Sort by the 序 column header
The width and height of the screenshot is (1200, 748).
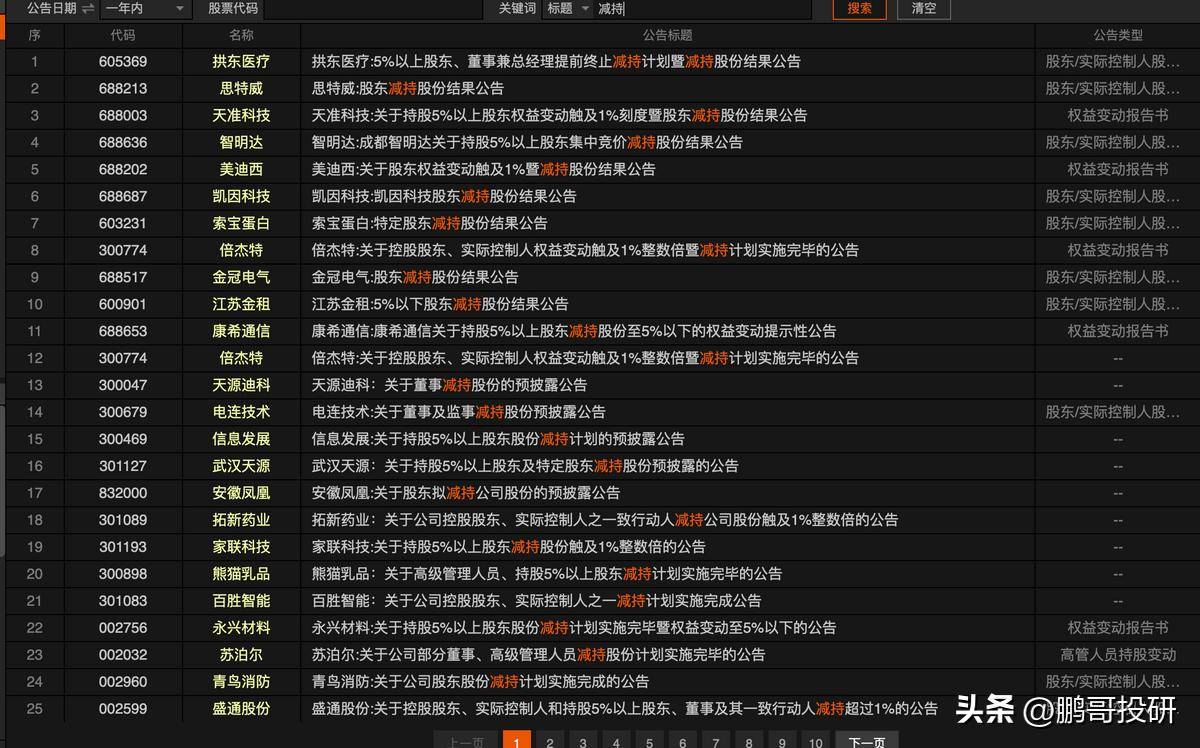[35, 35]
